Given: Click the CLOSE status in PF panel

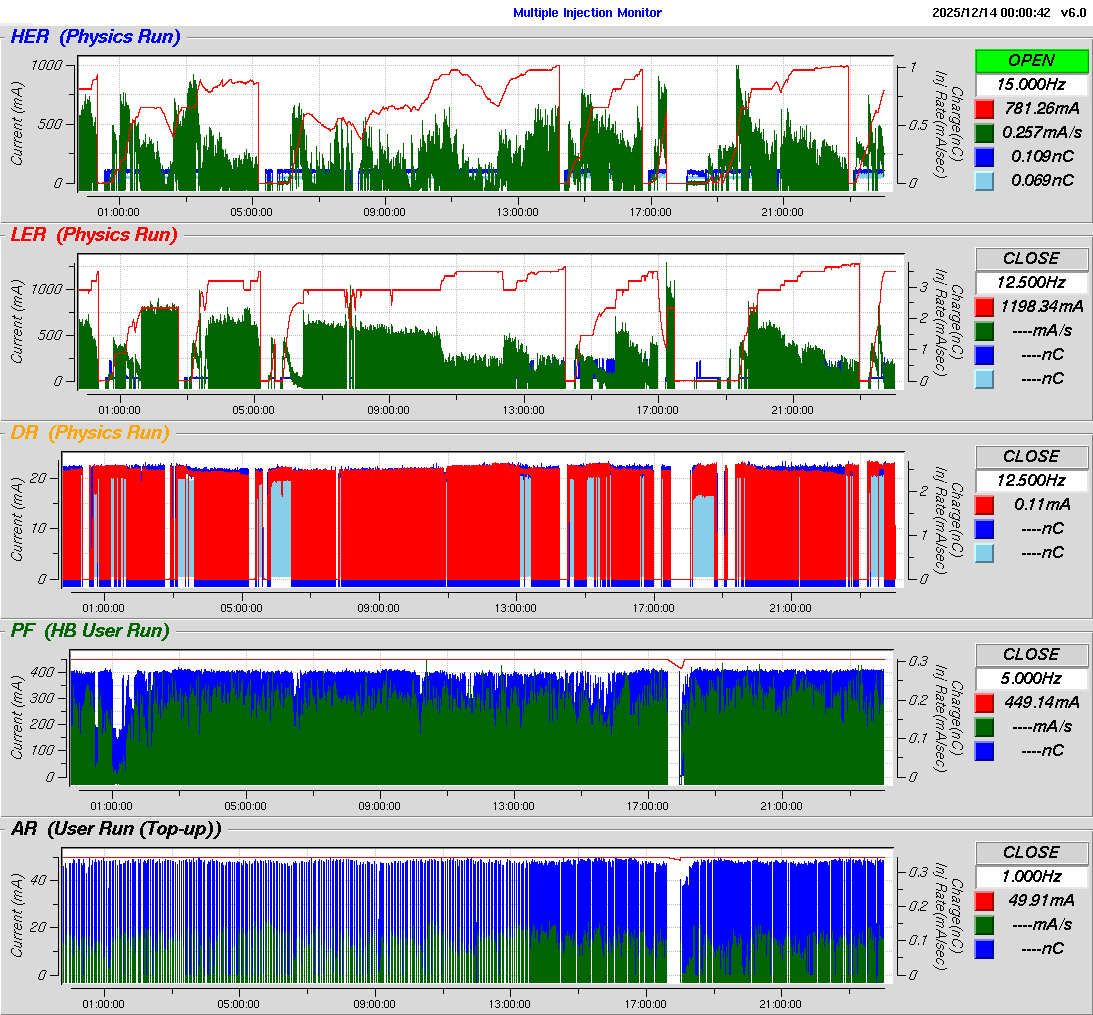Looking at the screenshot, I should (1032, 654).
